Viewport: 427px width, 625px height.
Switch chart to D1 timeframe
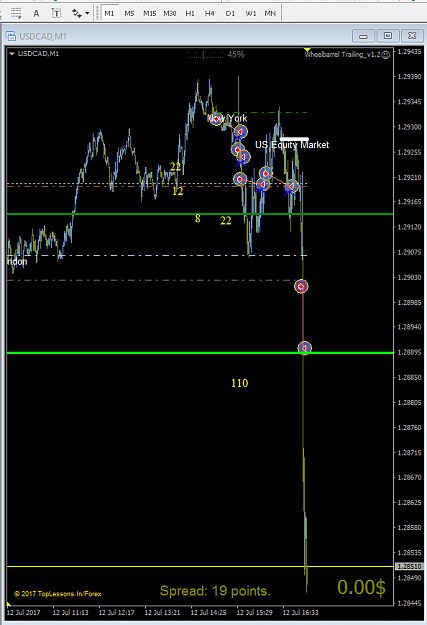pos(230,13)
